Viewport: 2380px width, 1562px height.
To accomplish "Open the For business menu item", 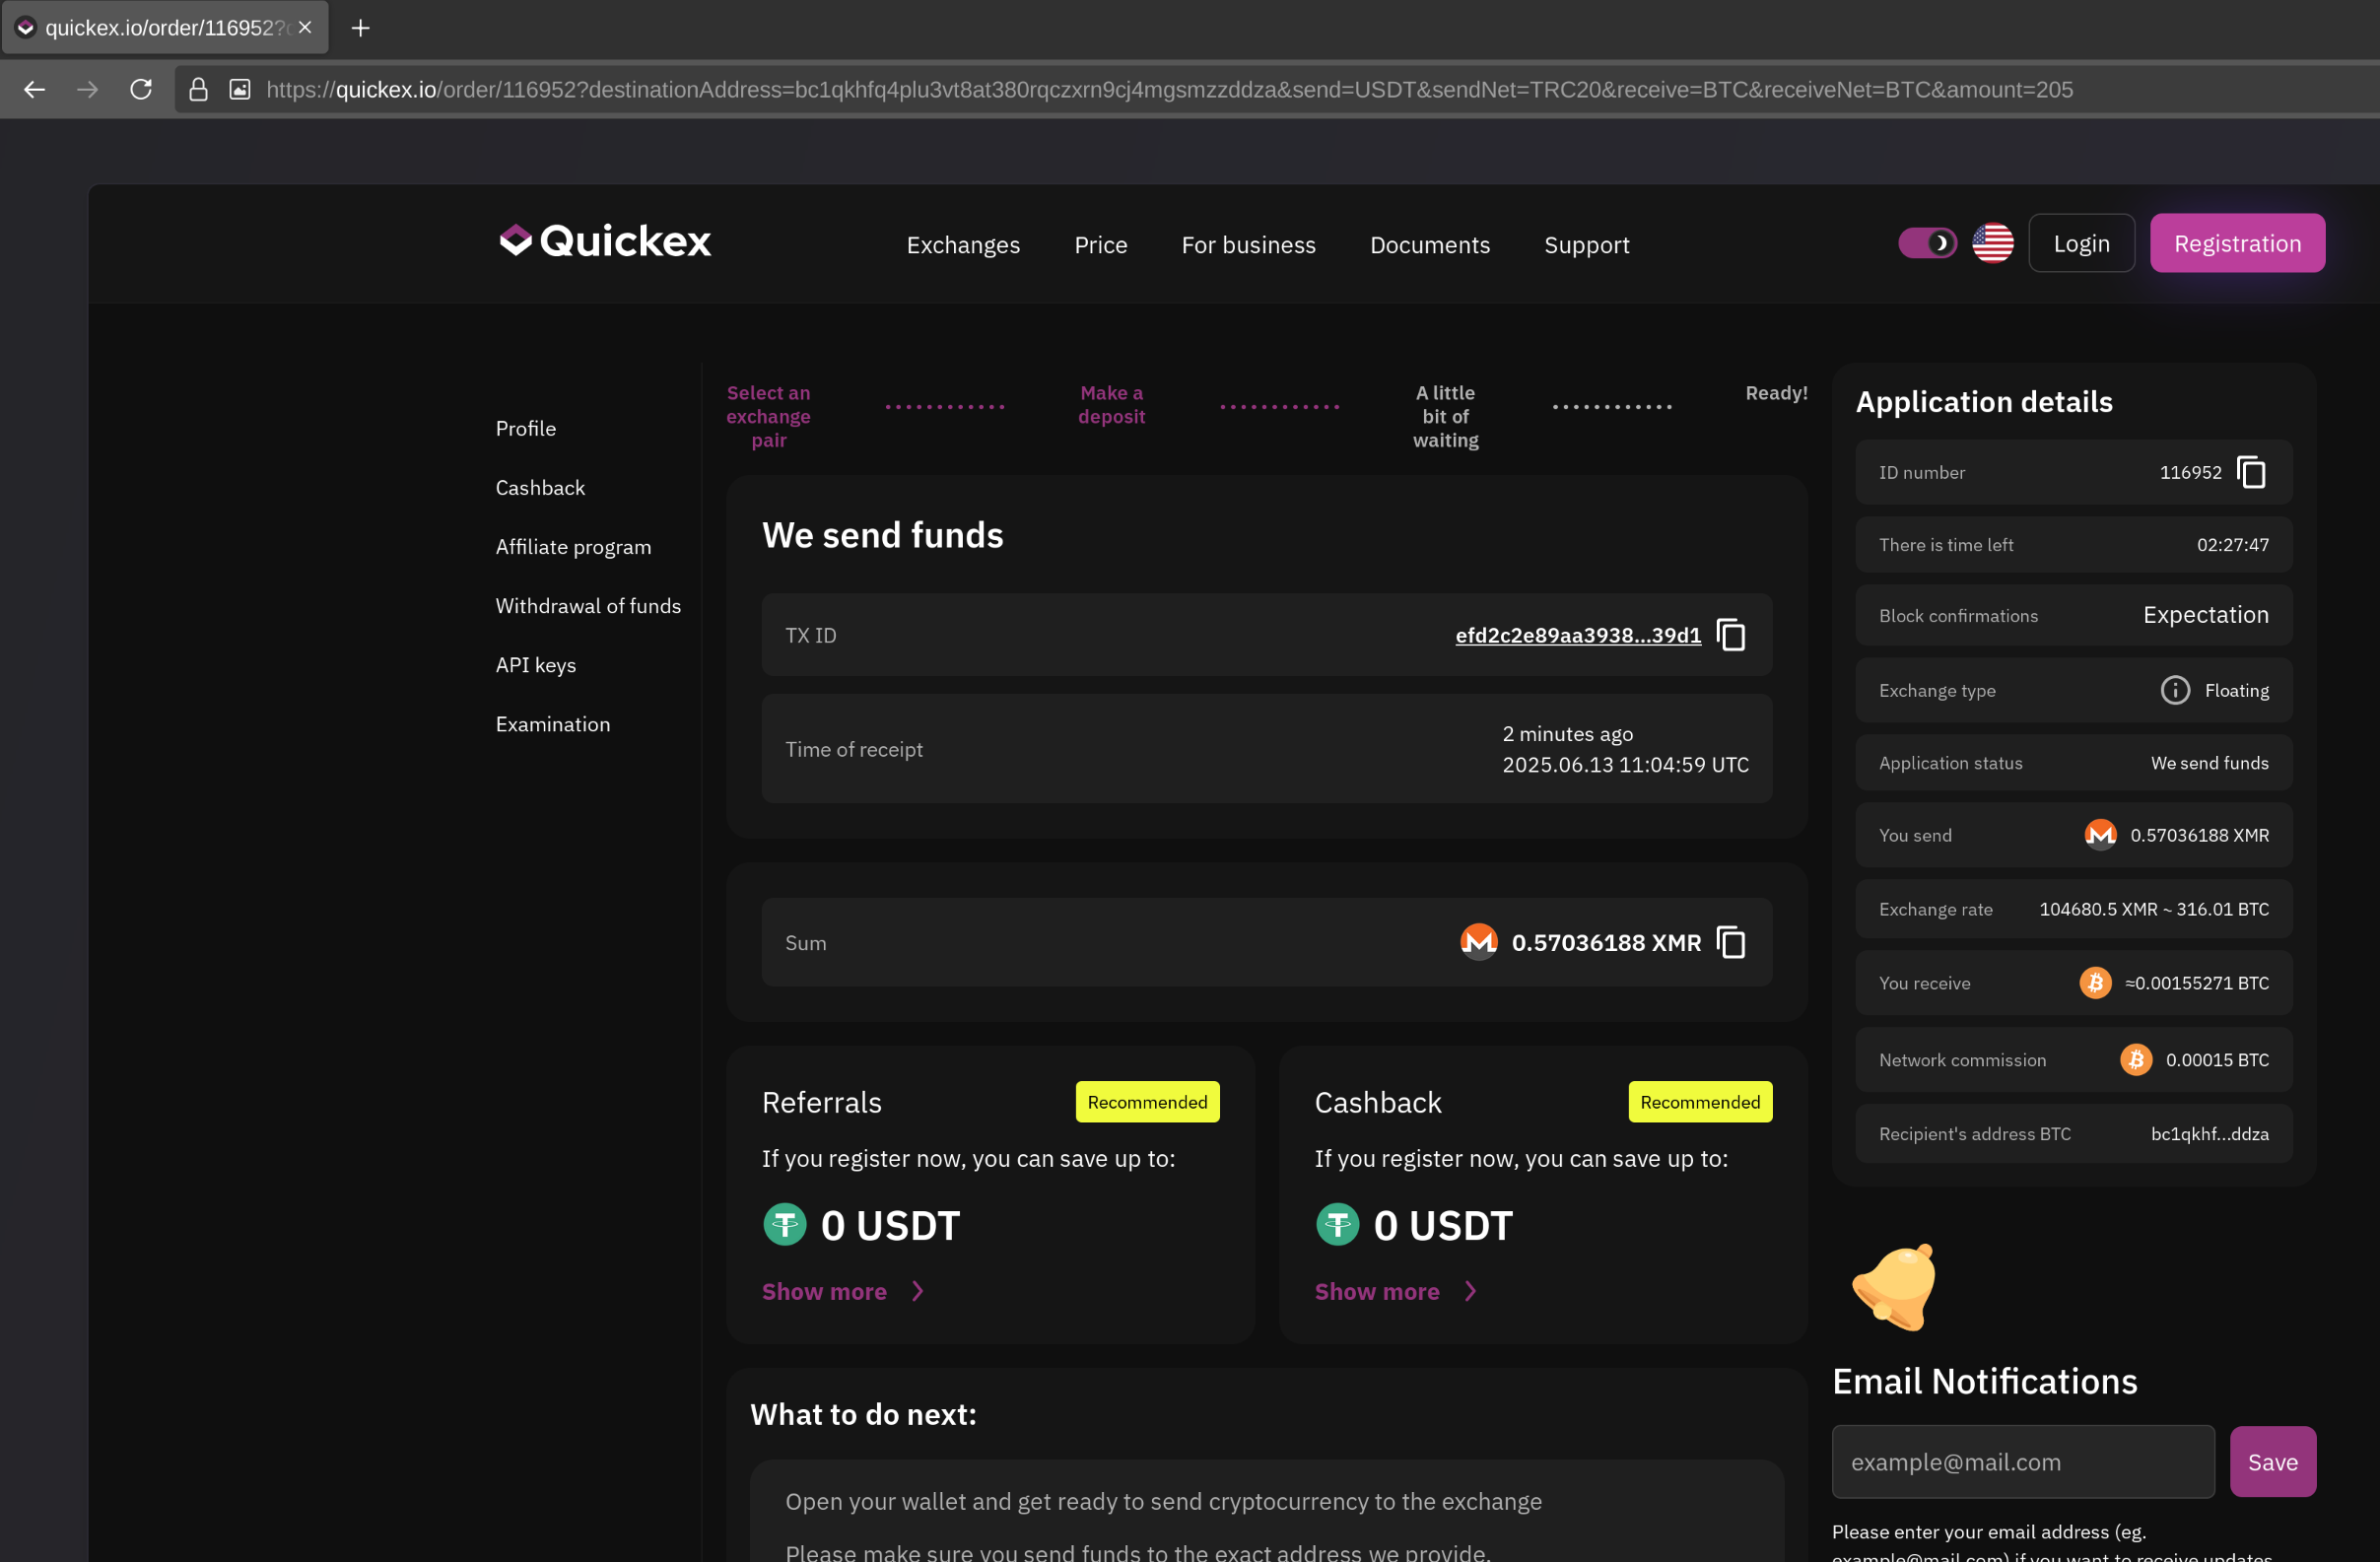I will [1248, 245].
